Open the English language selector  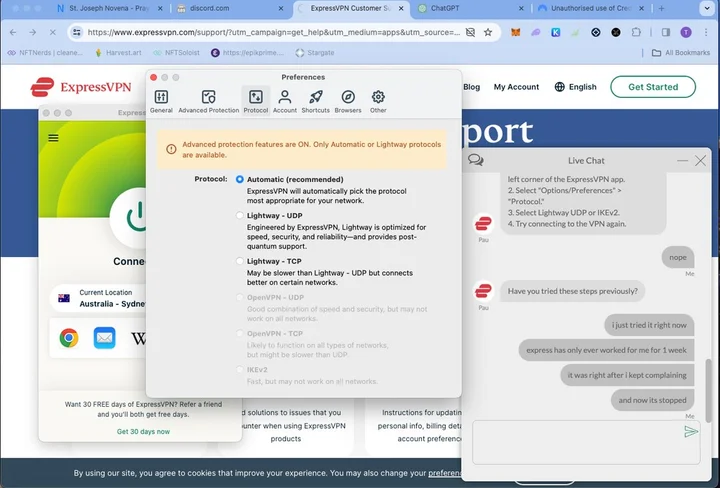click(x=575, y=87)
